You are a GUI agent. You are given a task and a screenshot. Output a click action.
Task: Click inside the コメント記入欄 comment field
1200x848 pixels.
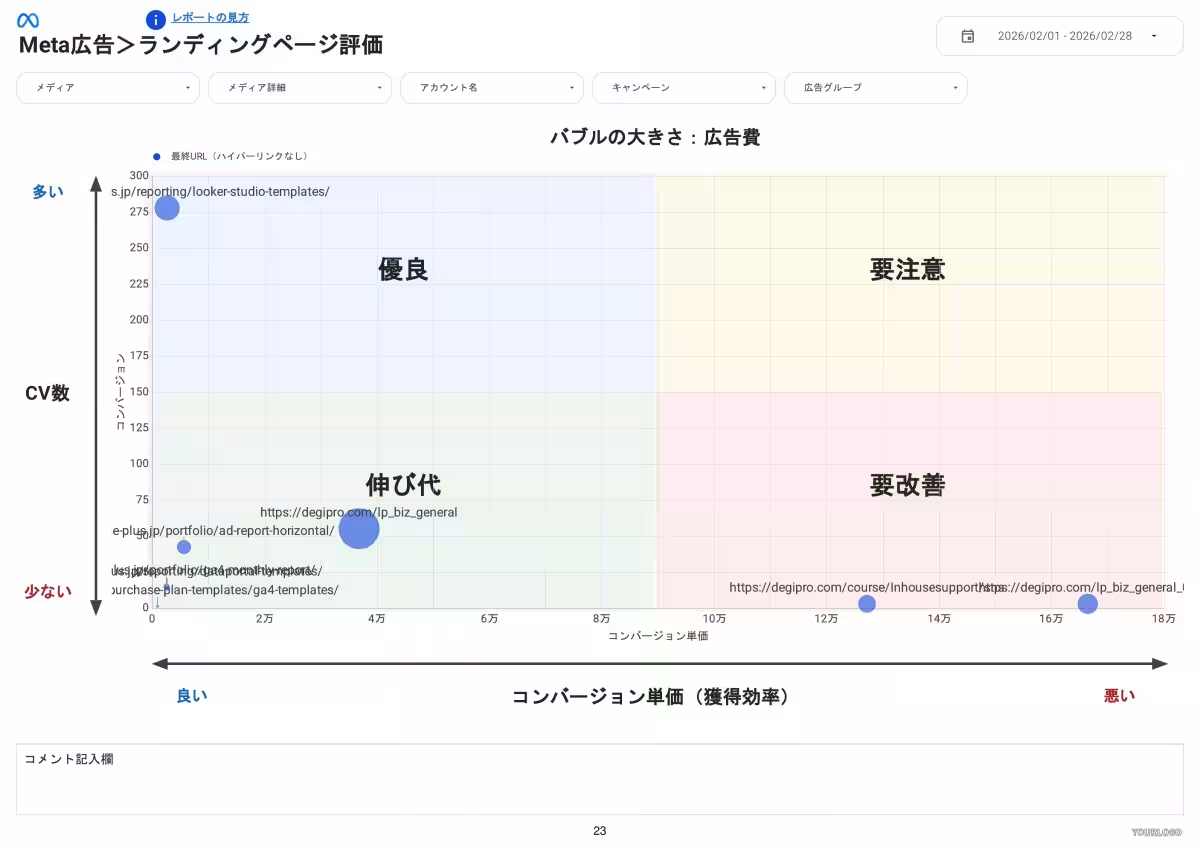600,780
